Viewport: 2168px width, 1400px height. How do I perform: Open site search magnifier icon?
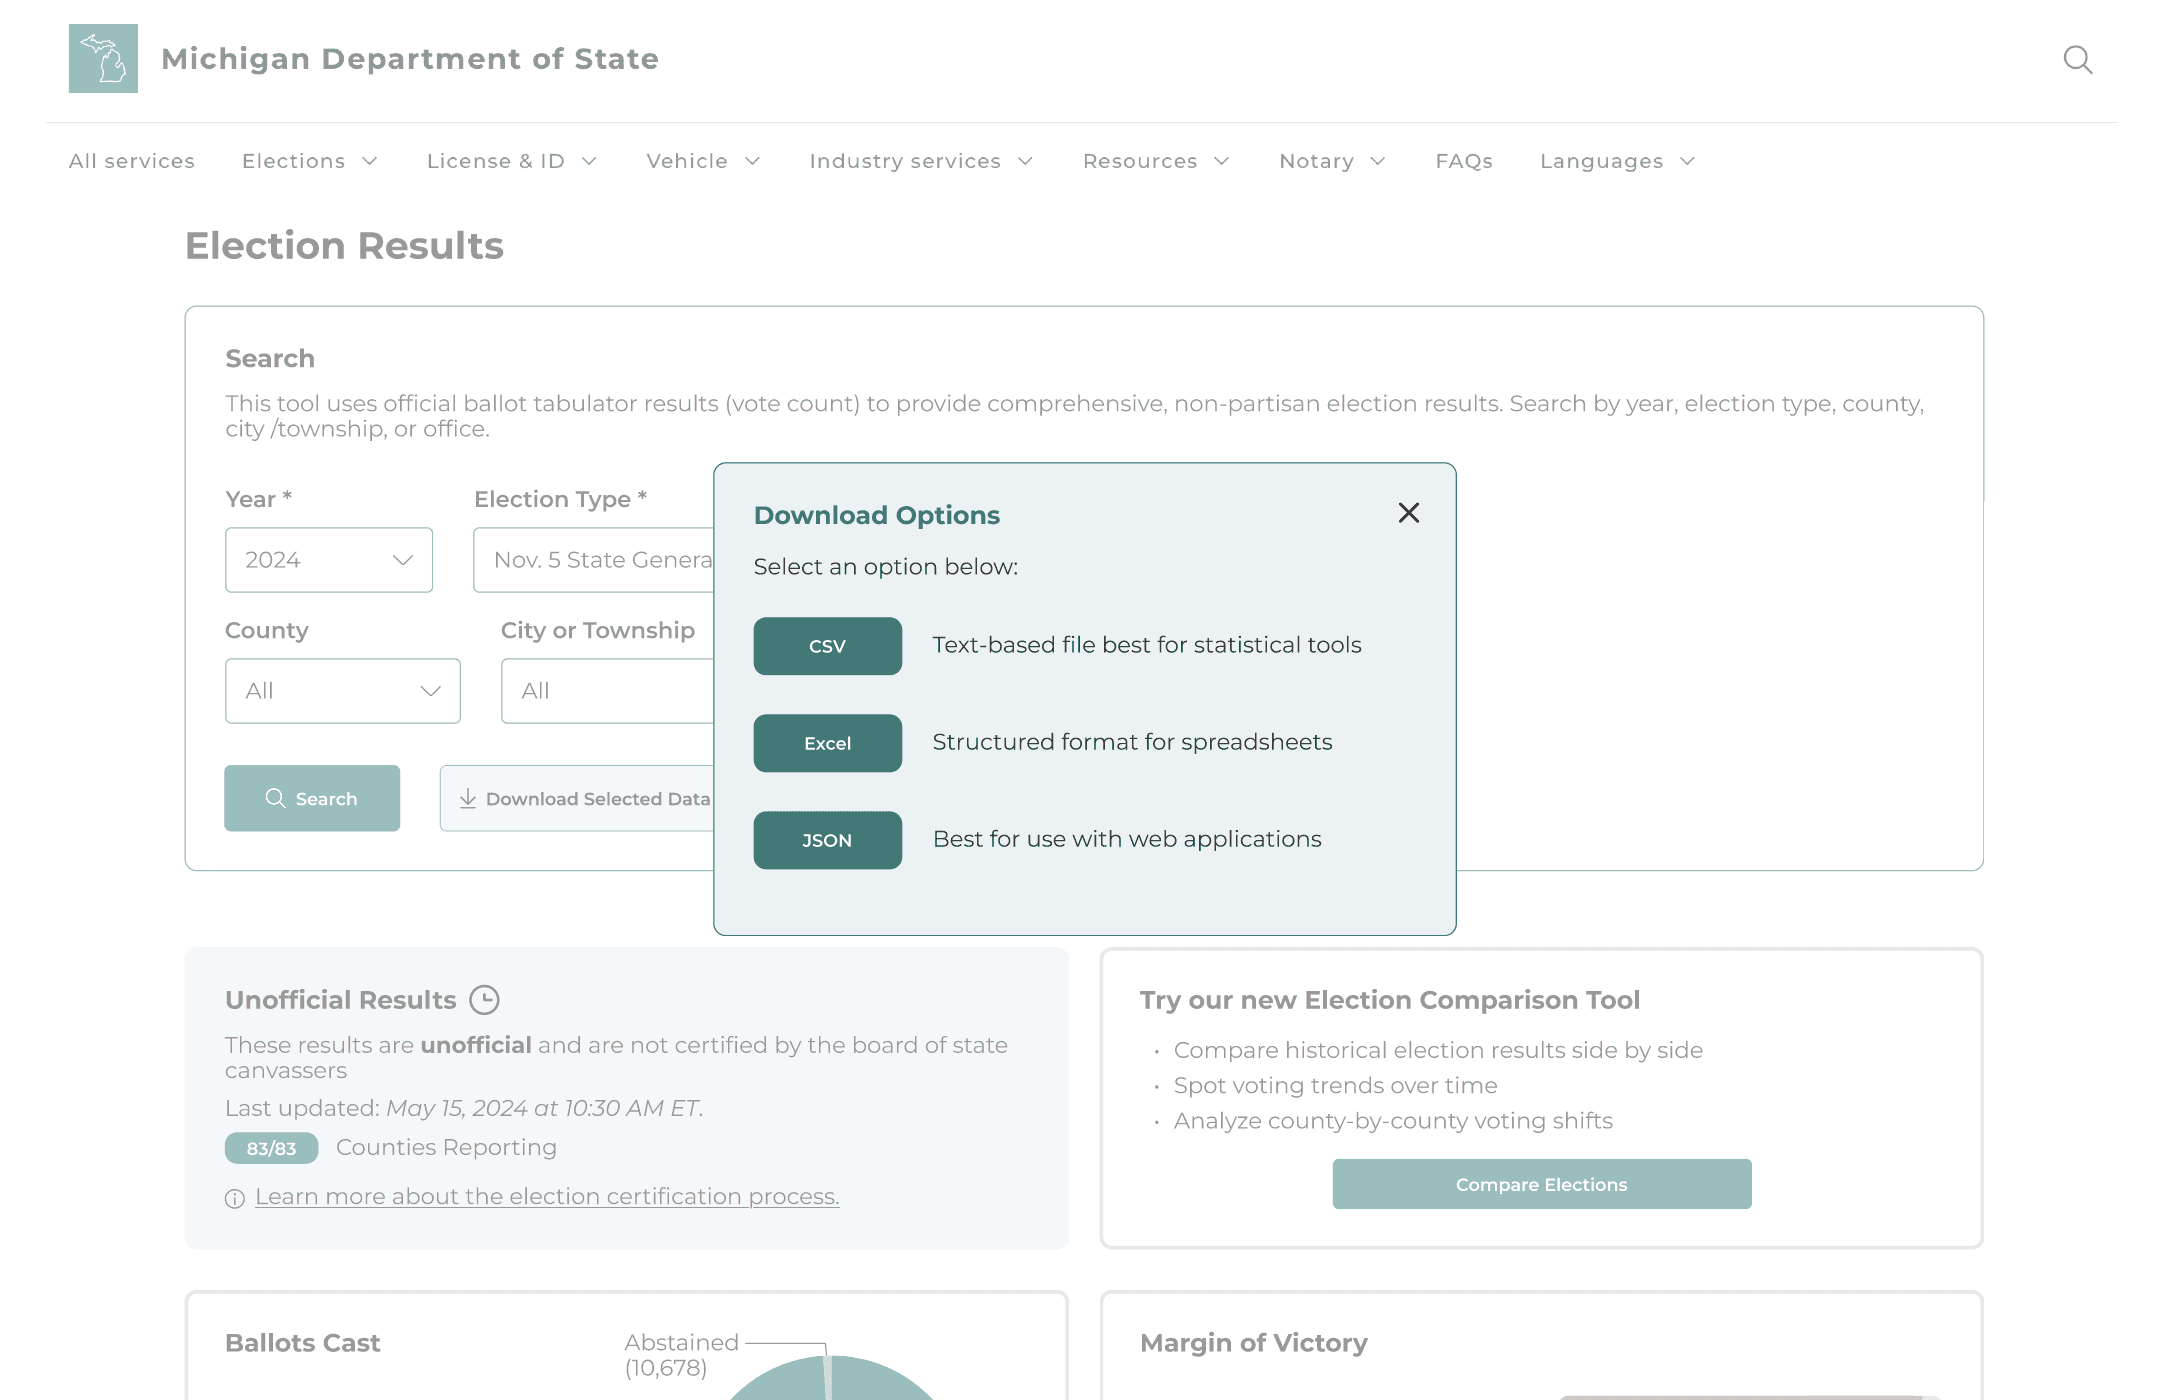[x=2077, y=60]
